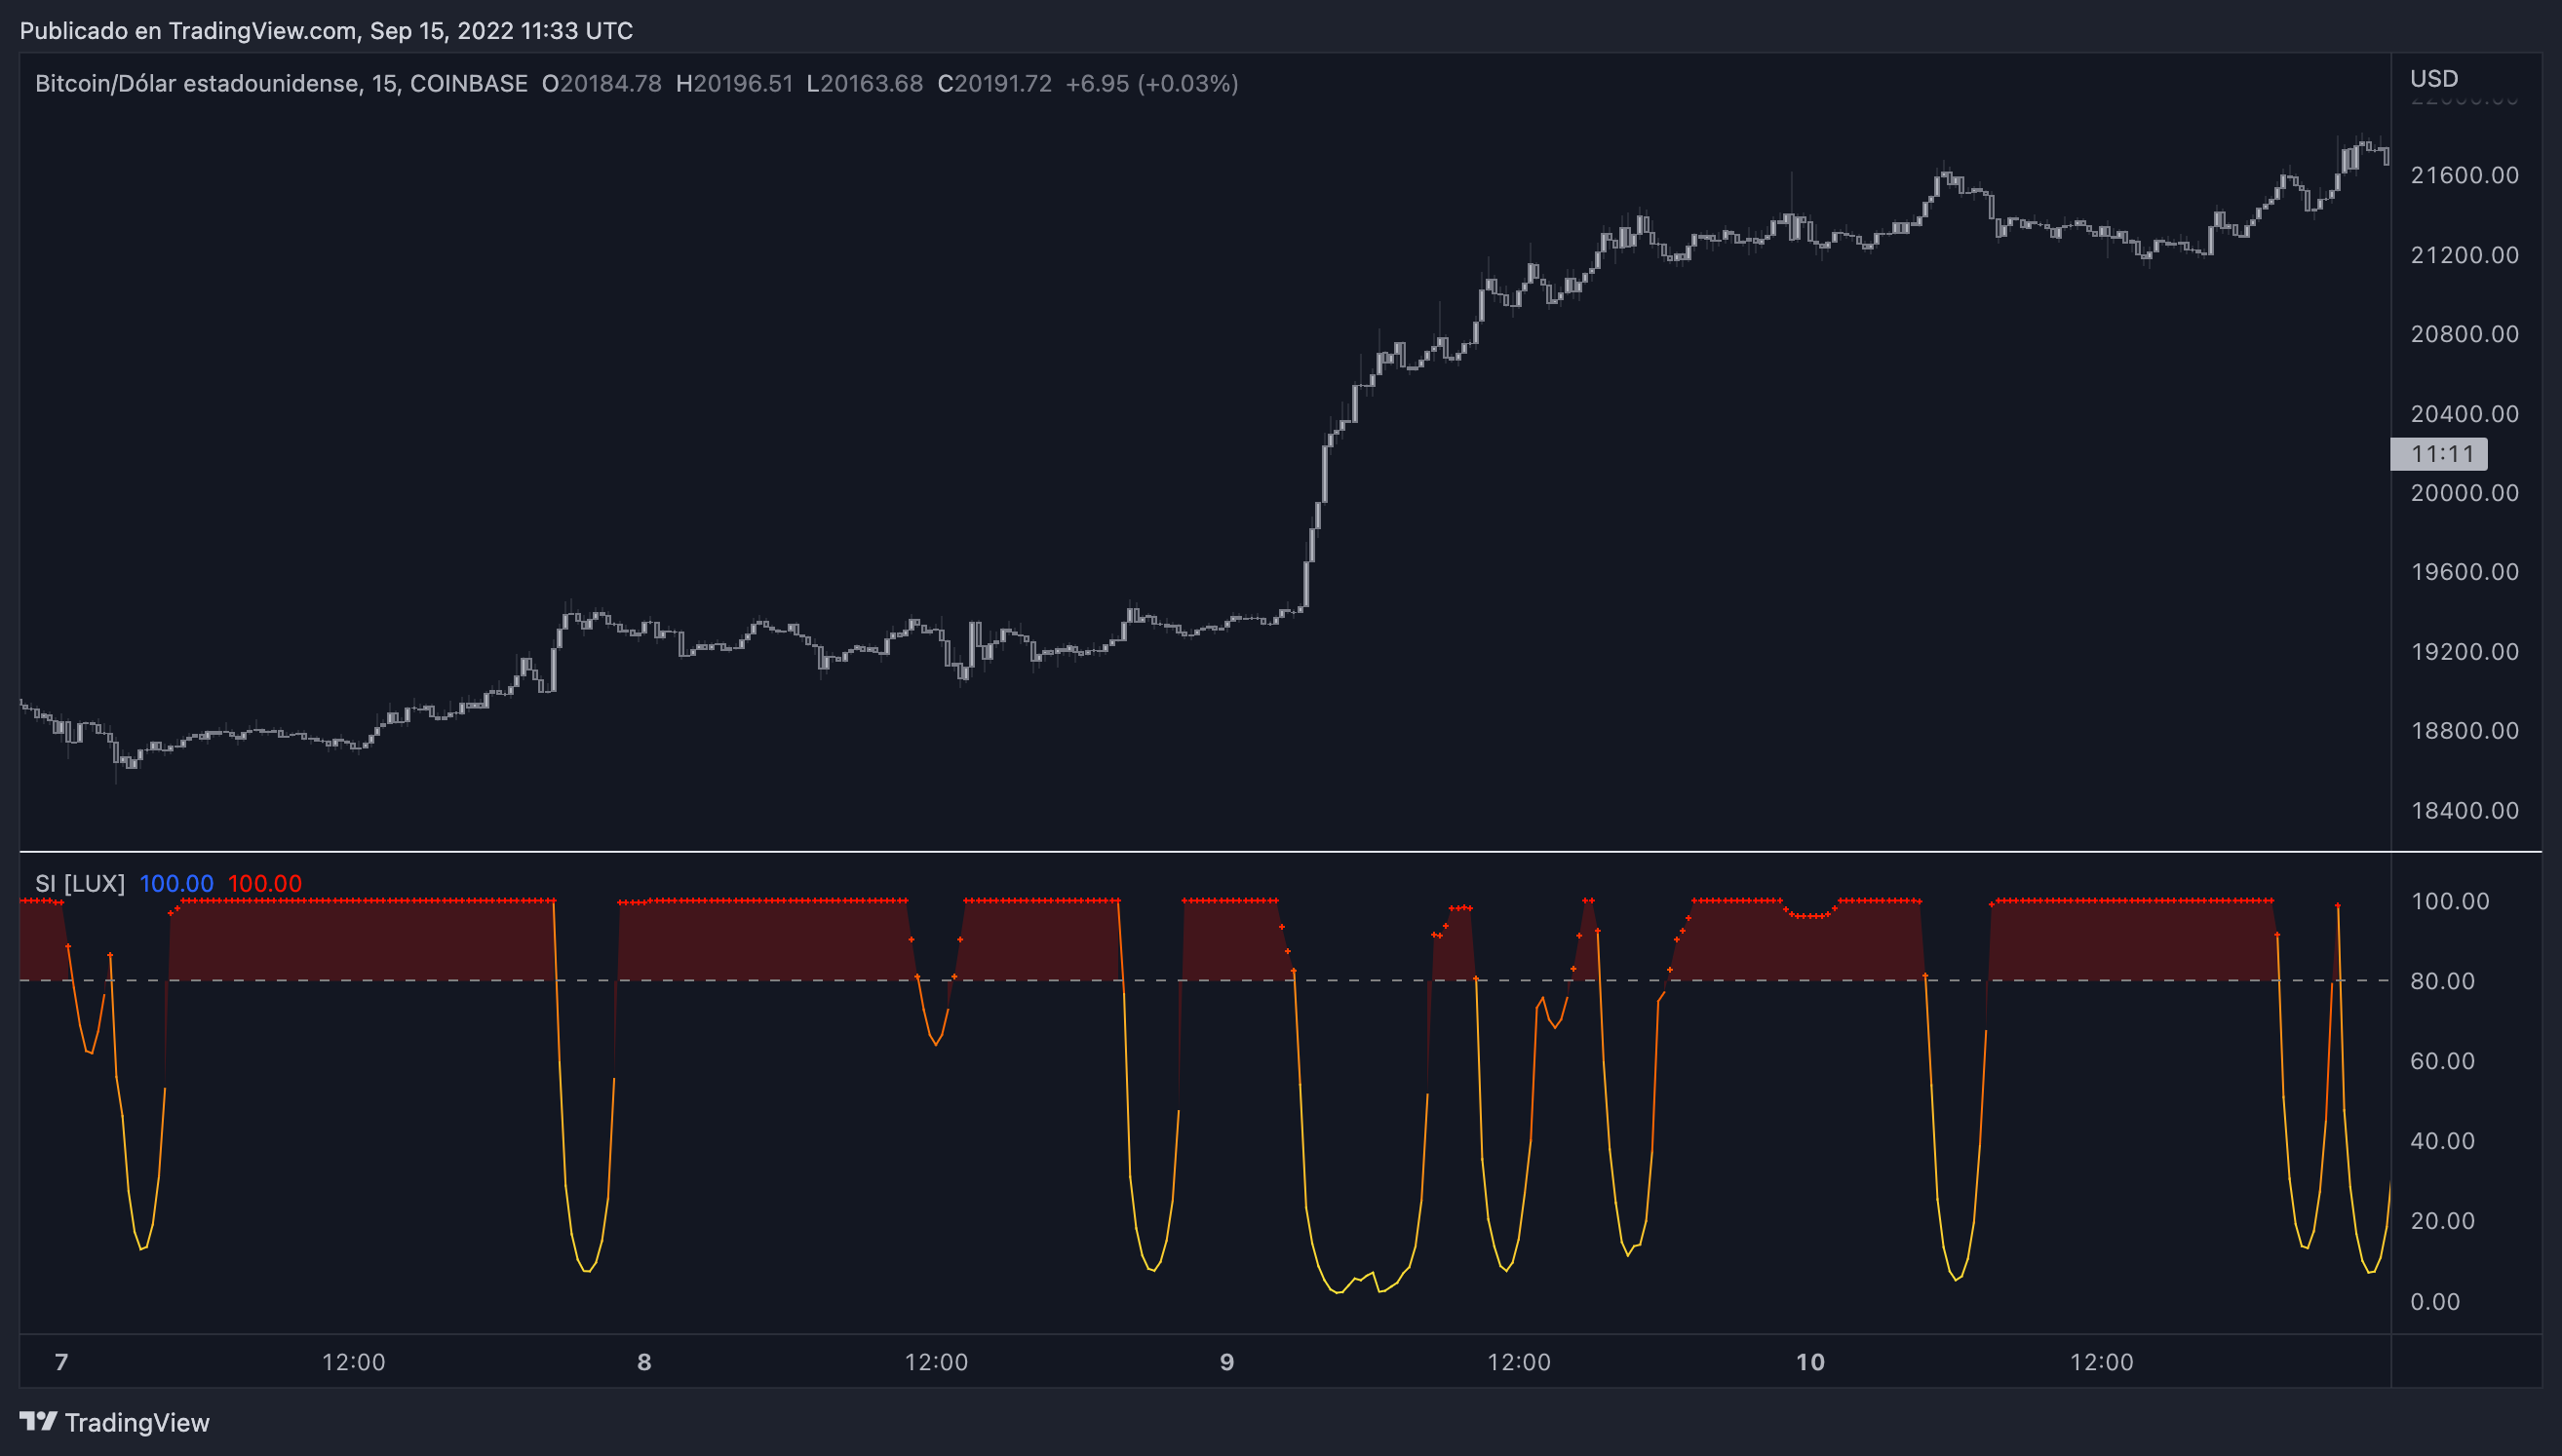
Task: Click the USD currency label
Action: (x=2434, y=78)
